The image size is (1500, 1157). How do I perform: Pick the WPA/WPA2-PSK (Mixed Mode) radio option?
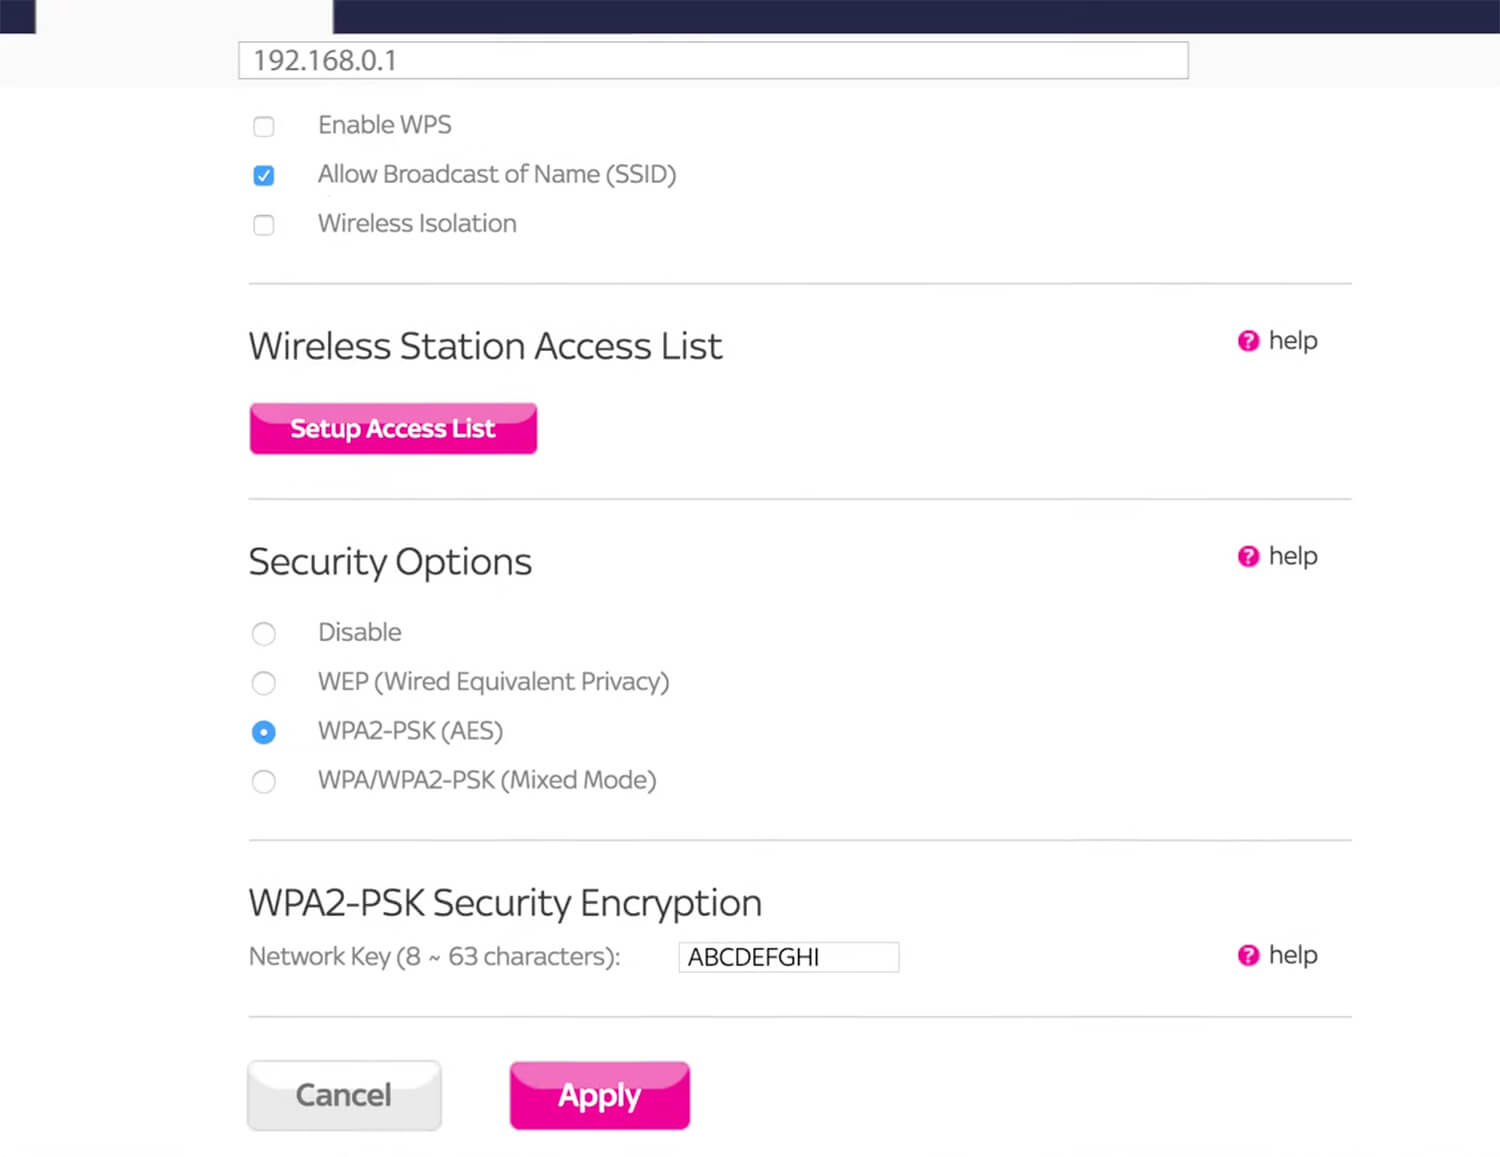click(x=264, y=781)
